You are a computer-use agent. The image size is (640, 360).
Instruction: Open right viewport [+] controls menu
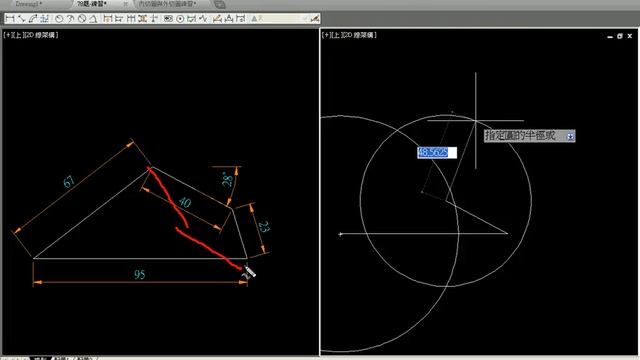[x=326, y=35]
